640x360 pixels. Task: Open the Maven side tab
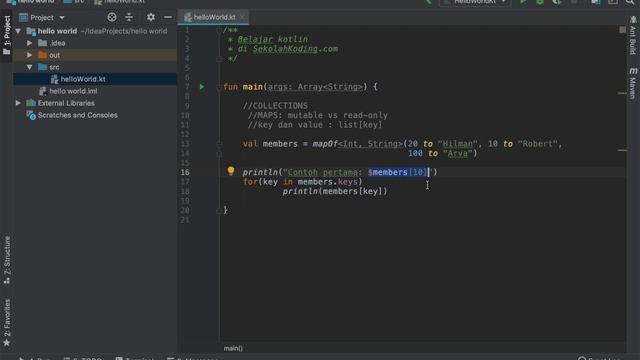point(633,83)
